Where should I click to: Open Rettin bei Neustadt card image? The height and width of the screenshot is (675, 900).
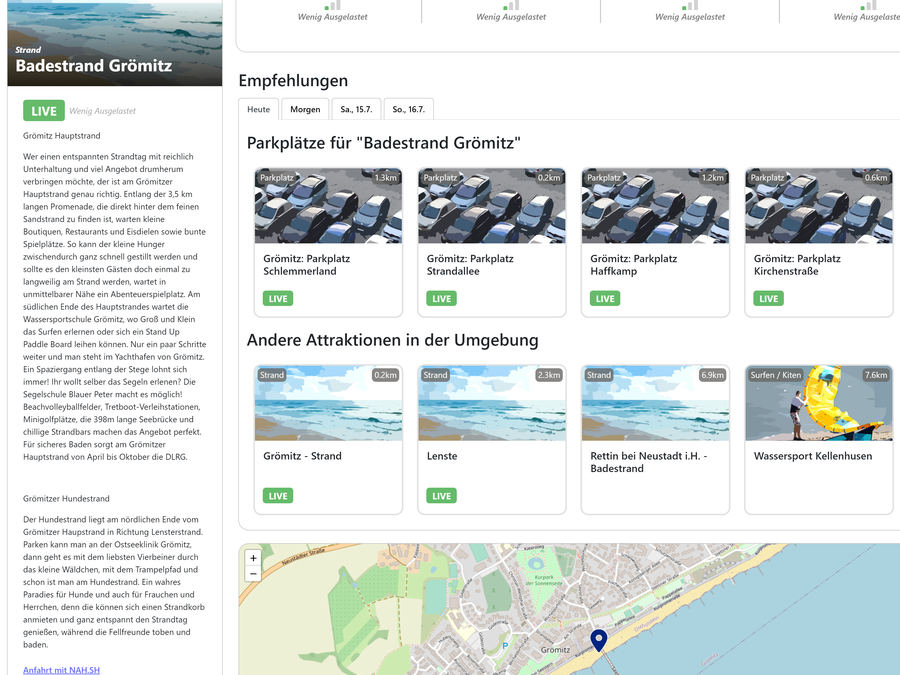655,404
